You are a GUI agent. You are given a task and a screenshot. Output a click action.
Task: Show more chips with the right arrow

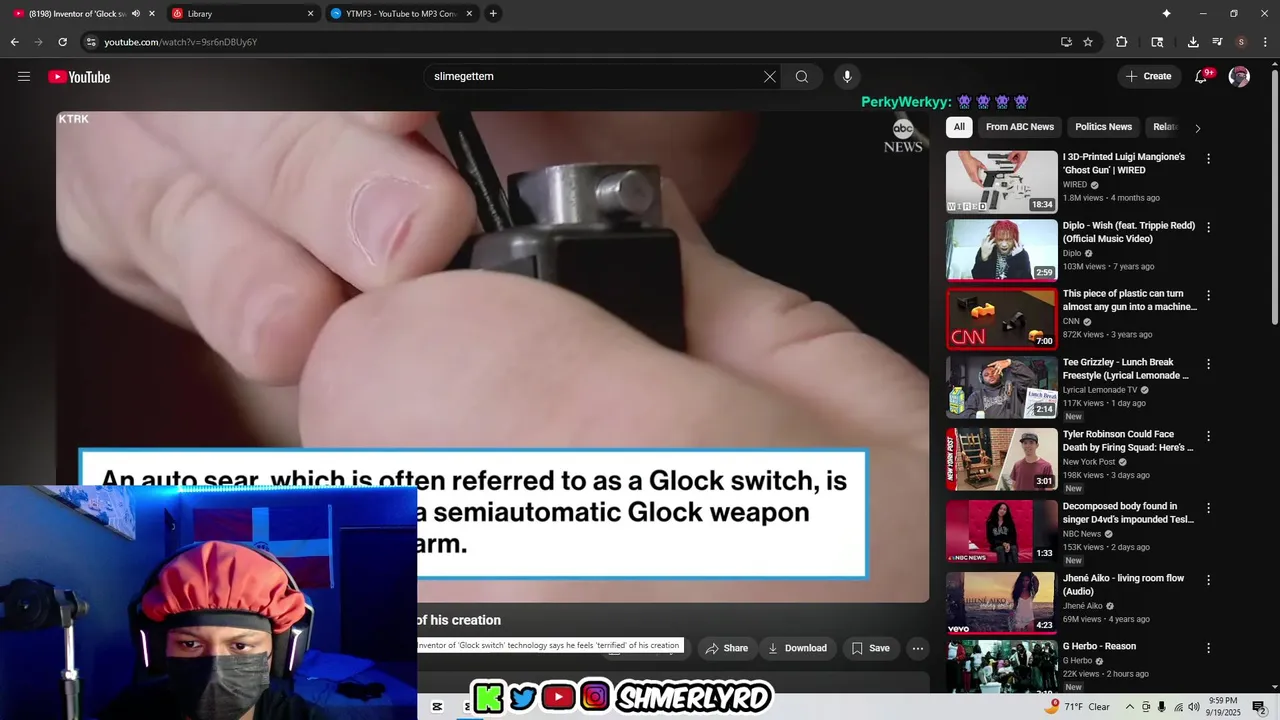pos(1197,128)
